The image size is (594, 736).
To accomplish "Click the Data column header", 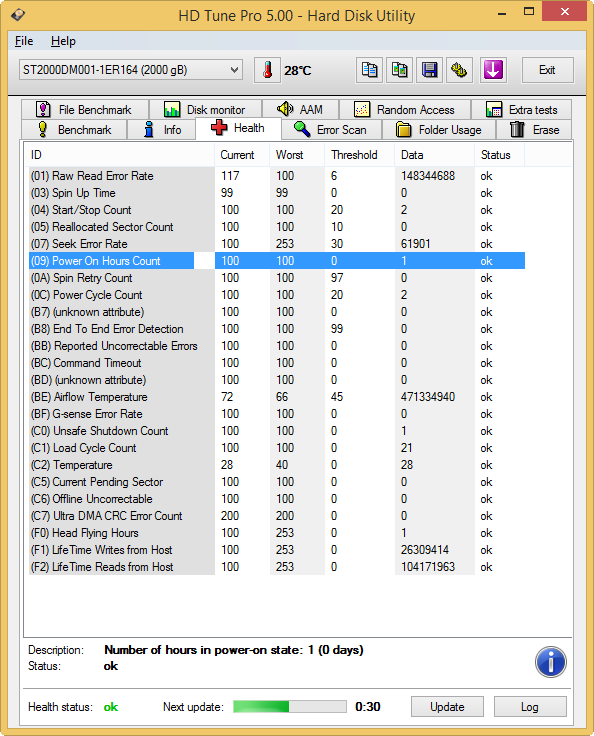I will pos(434,155).
